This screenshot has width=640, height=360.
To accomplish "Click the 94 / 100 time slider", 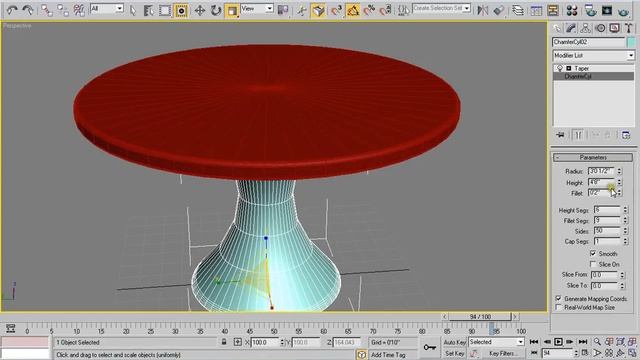I will [x=480, y=317].
